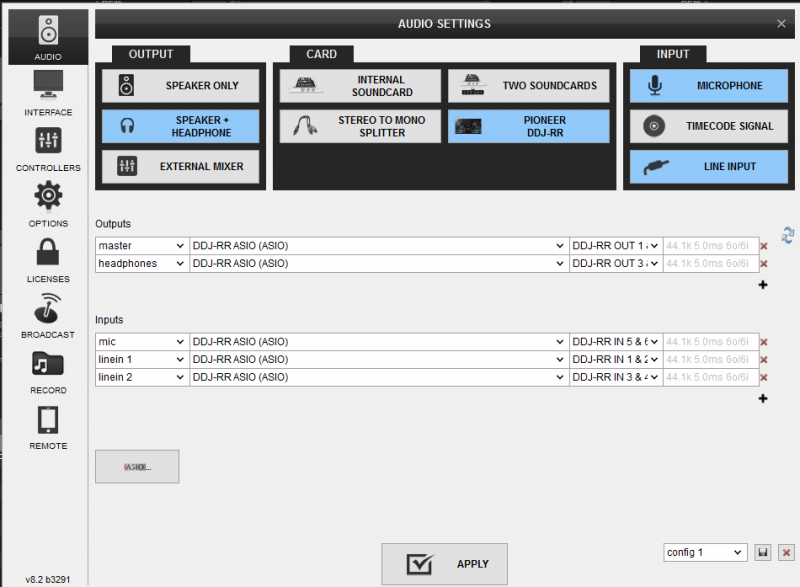Remove the master output row
800x587 pixels.
click(x=764, y=246)
